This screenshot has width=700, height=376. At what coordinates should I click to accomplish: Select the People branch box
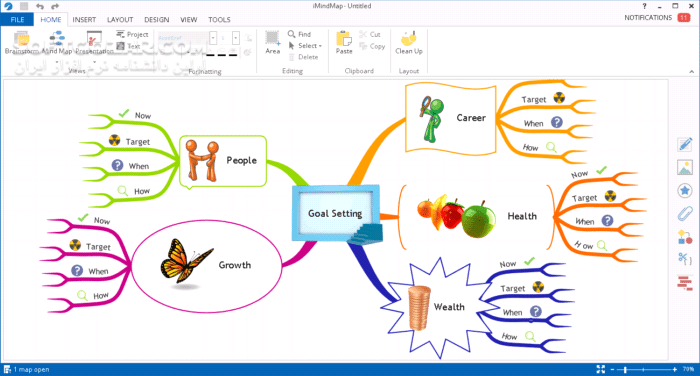tap(223, 161)
